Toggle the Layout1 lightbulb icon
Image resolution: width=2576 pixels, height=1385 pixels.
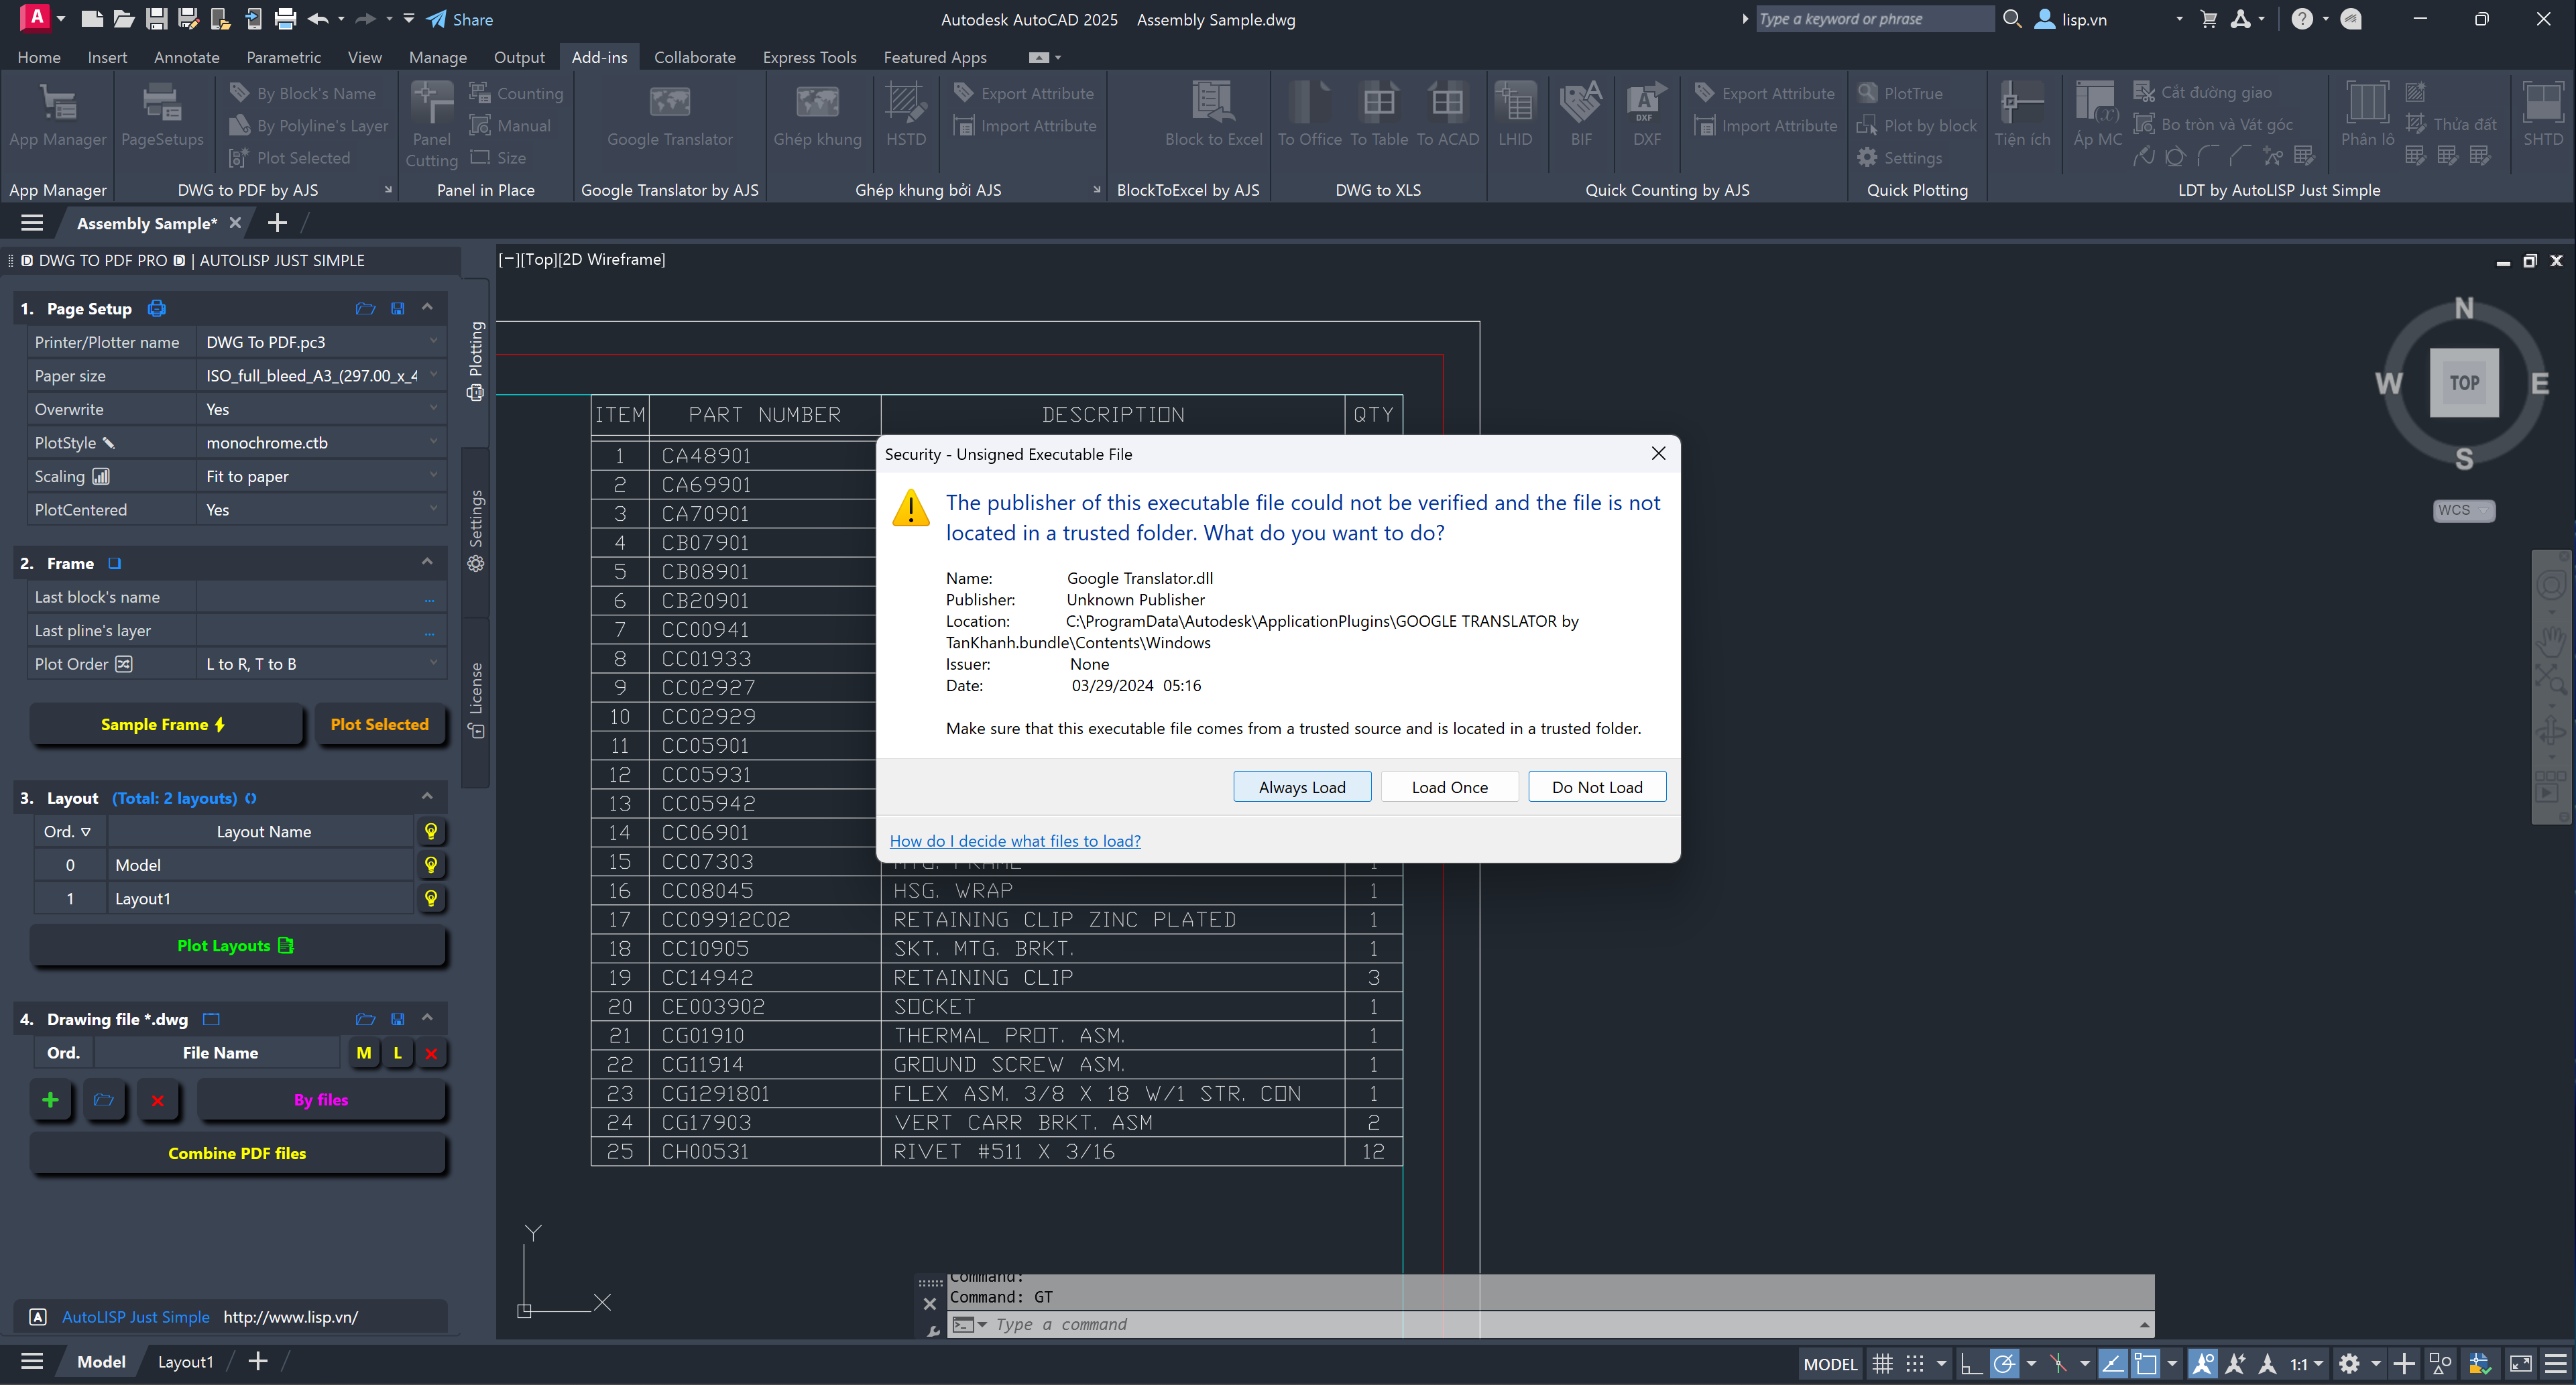[x=430, y=898]
